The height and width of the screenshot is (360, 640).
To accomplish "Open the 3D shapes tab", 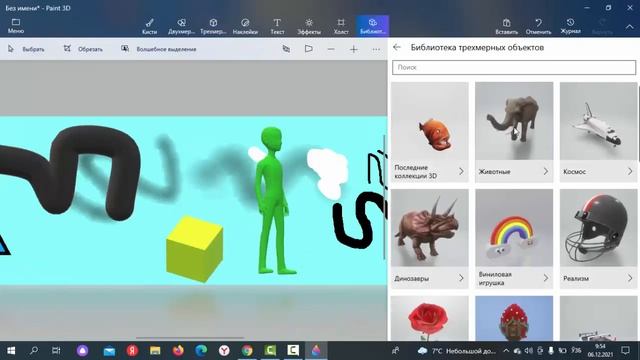I will 213,26.
